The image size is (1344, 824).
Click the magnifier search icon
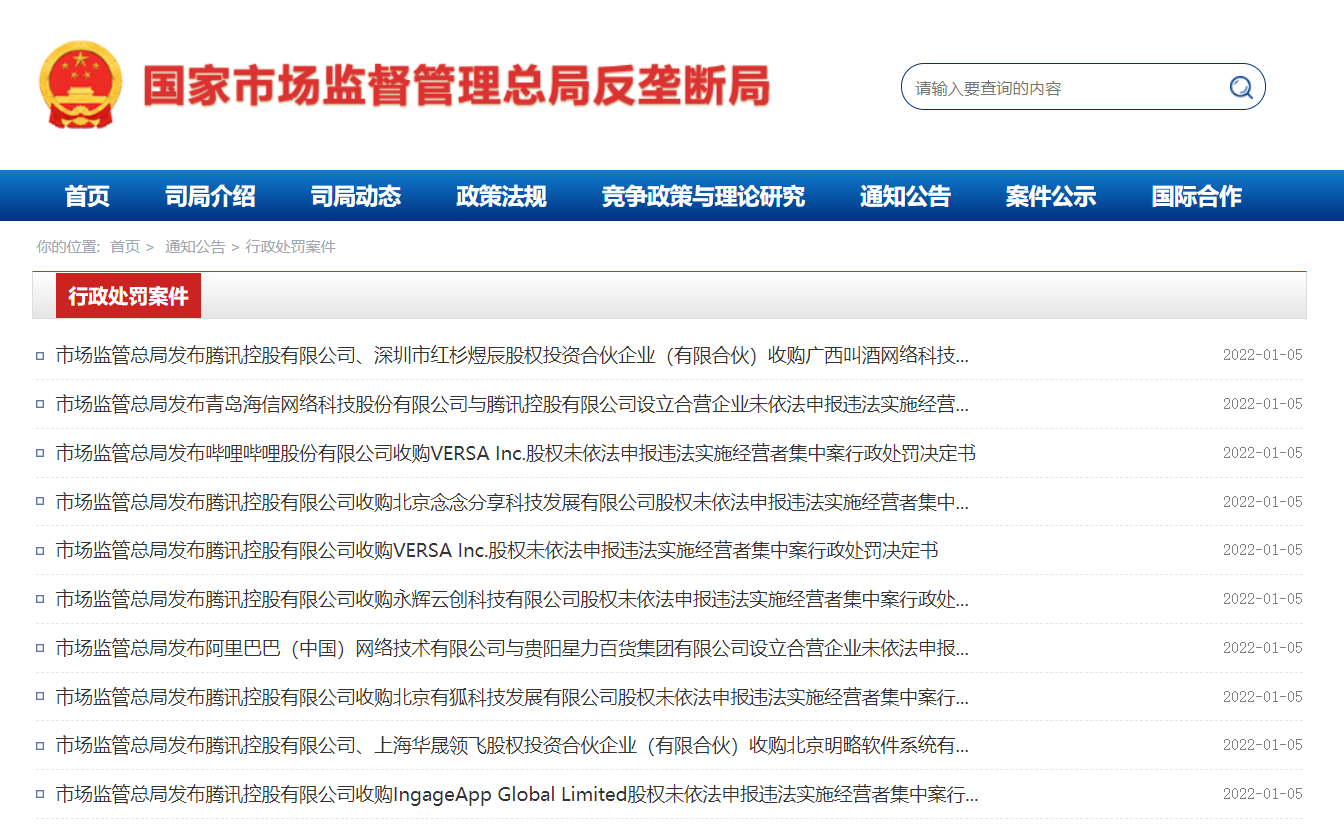[x=1241, y=87]
